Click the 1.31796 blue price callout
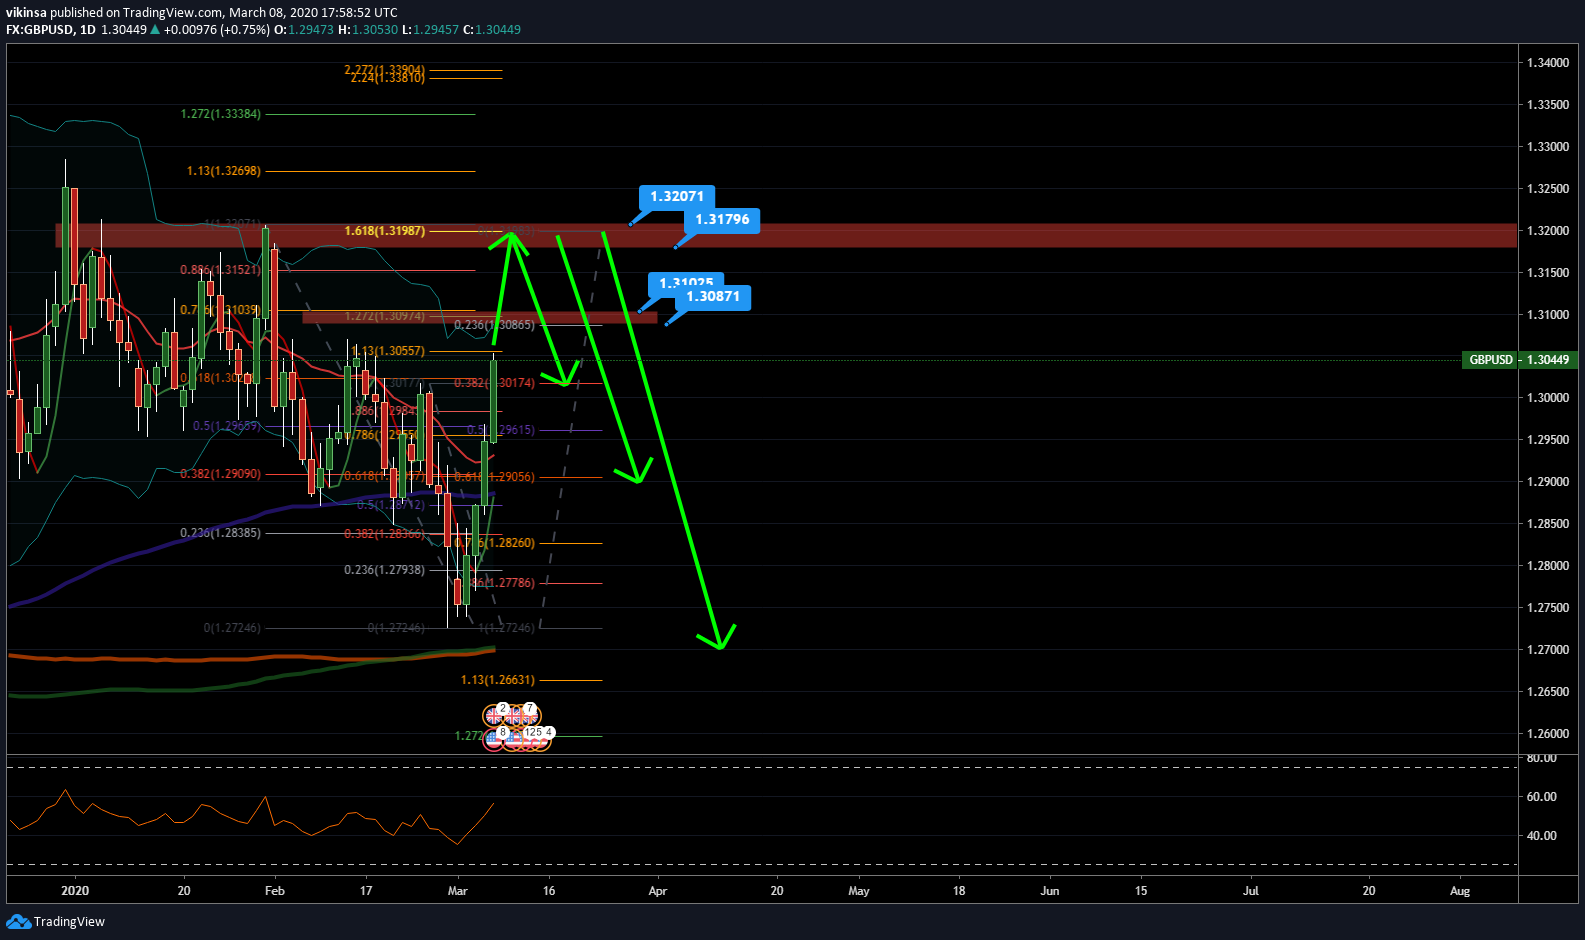This screenshot has height=940, width=1585. pyautogui.click(x=722, y=219)
